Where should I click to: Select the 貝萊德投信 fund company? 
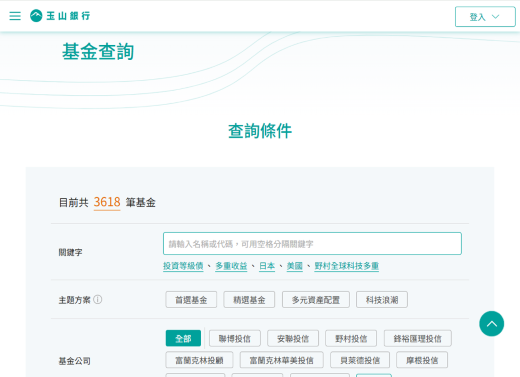click(x=360, y=360)
